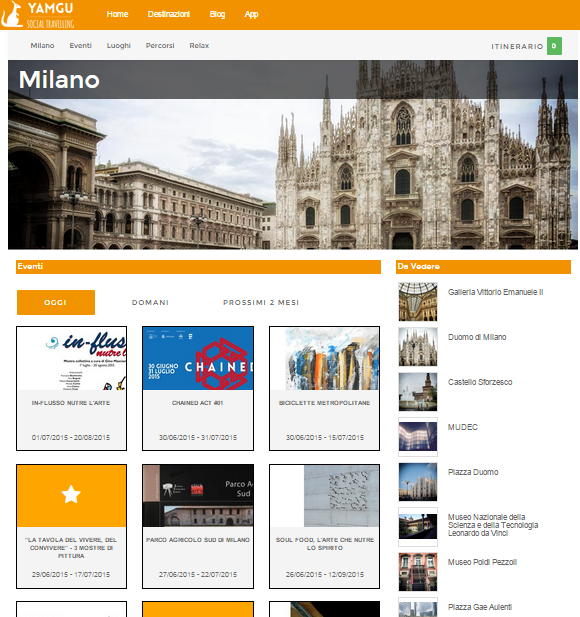Click the Castello Sforzesco link
This screenshot has width=580, height=617.
pyautogui.click(x=480, y=382)
